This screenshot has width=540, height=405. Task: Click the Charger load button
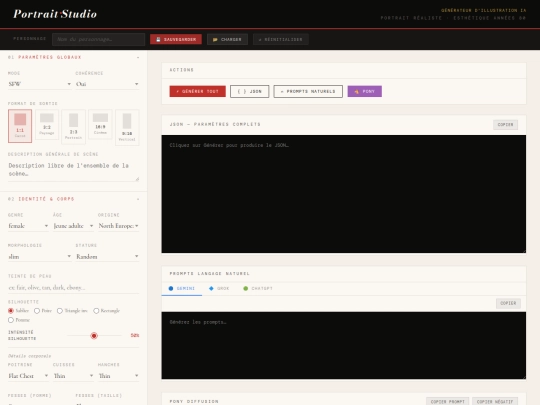click(x=227, y=39)
